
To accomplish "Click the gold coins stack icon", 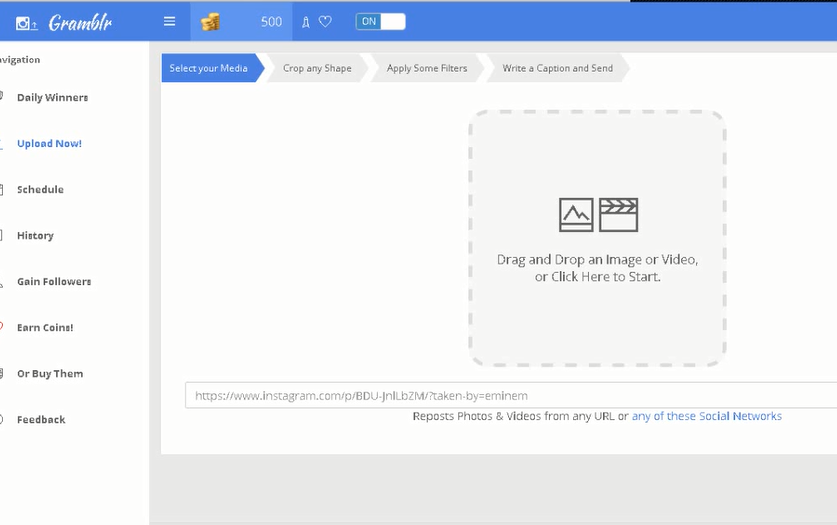I will 210,22.
